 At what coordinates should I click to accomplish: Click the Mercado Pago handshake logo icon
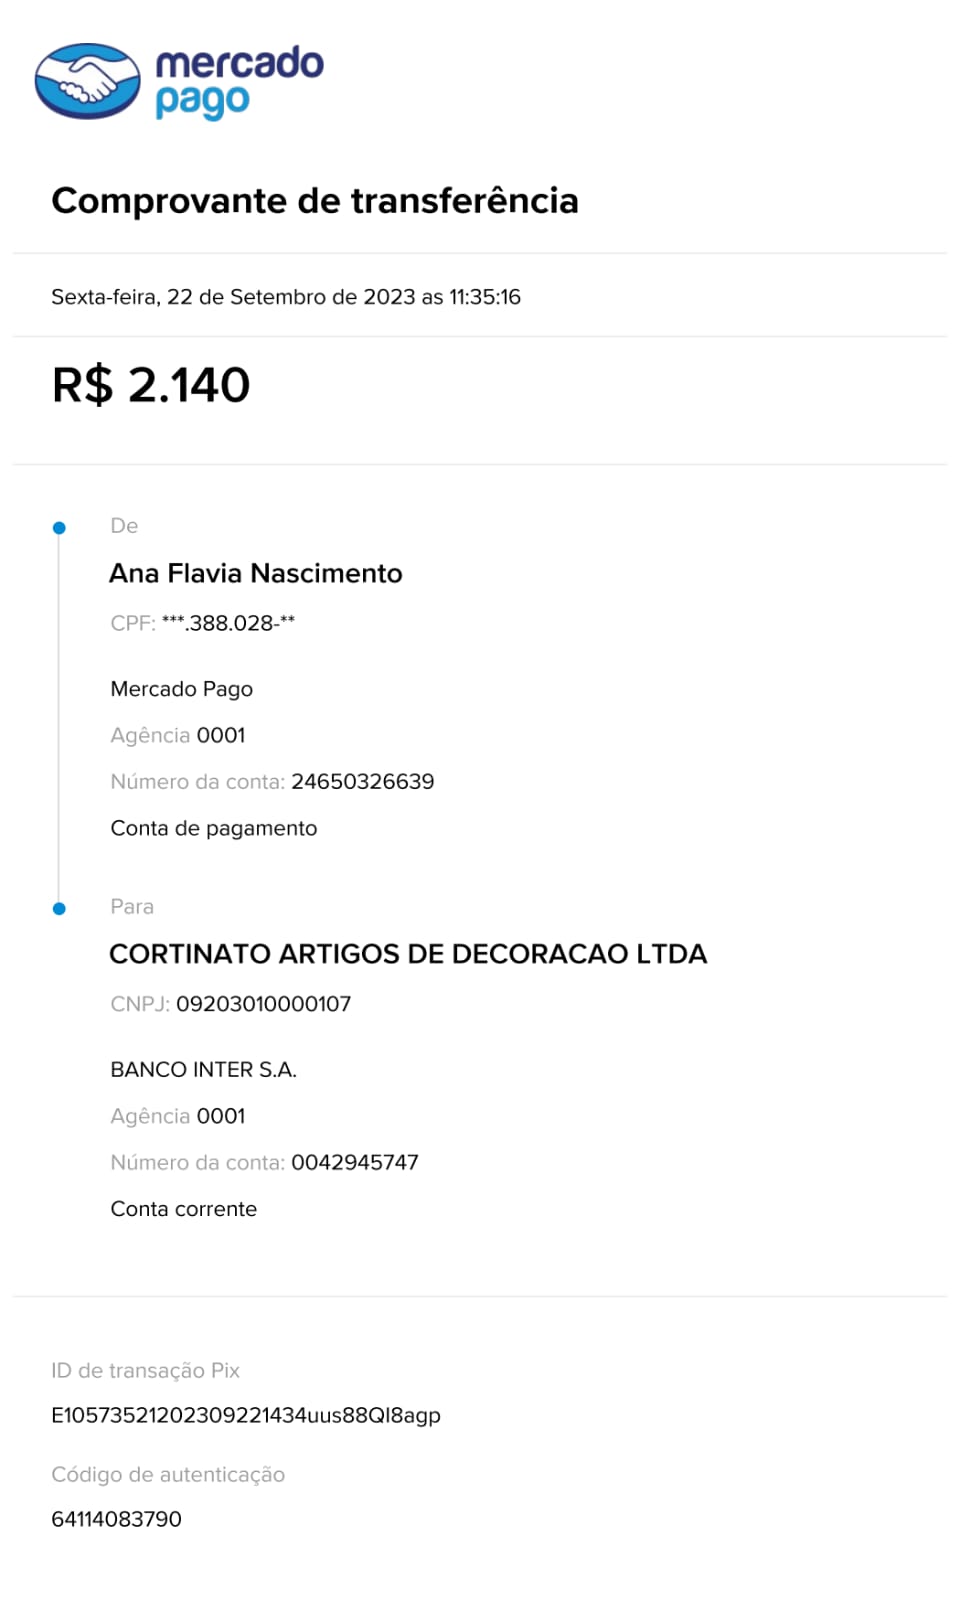point(87,80)
